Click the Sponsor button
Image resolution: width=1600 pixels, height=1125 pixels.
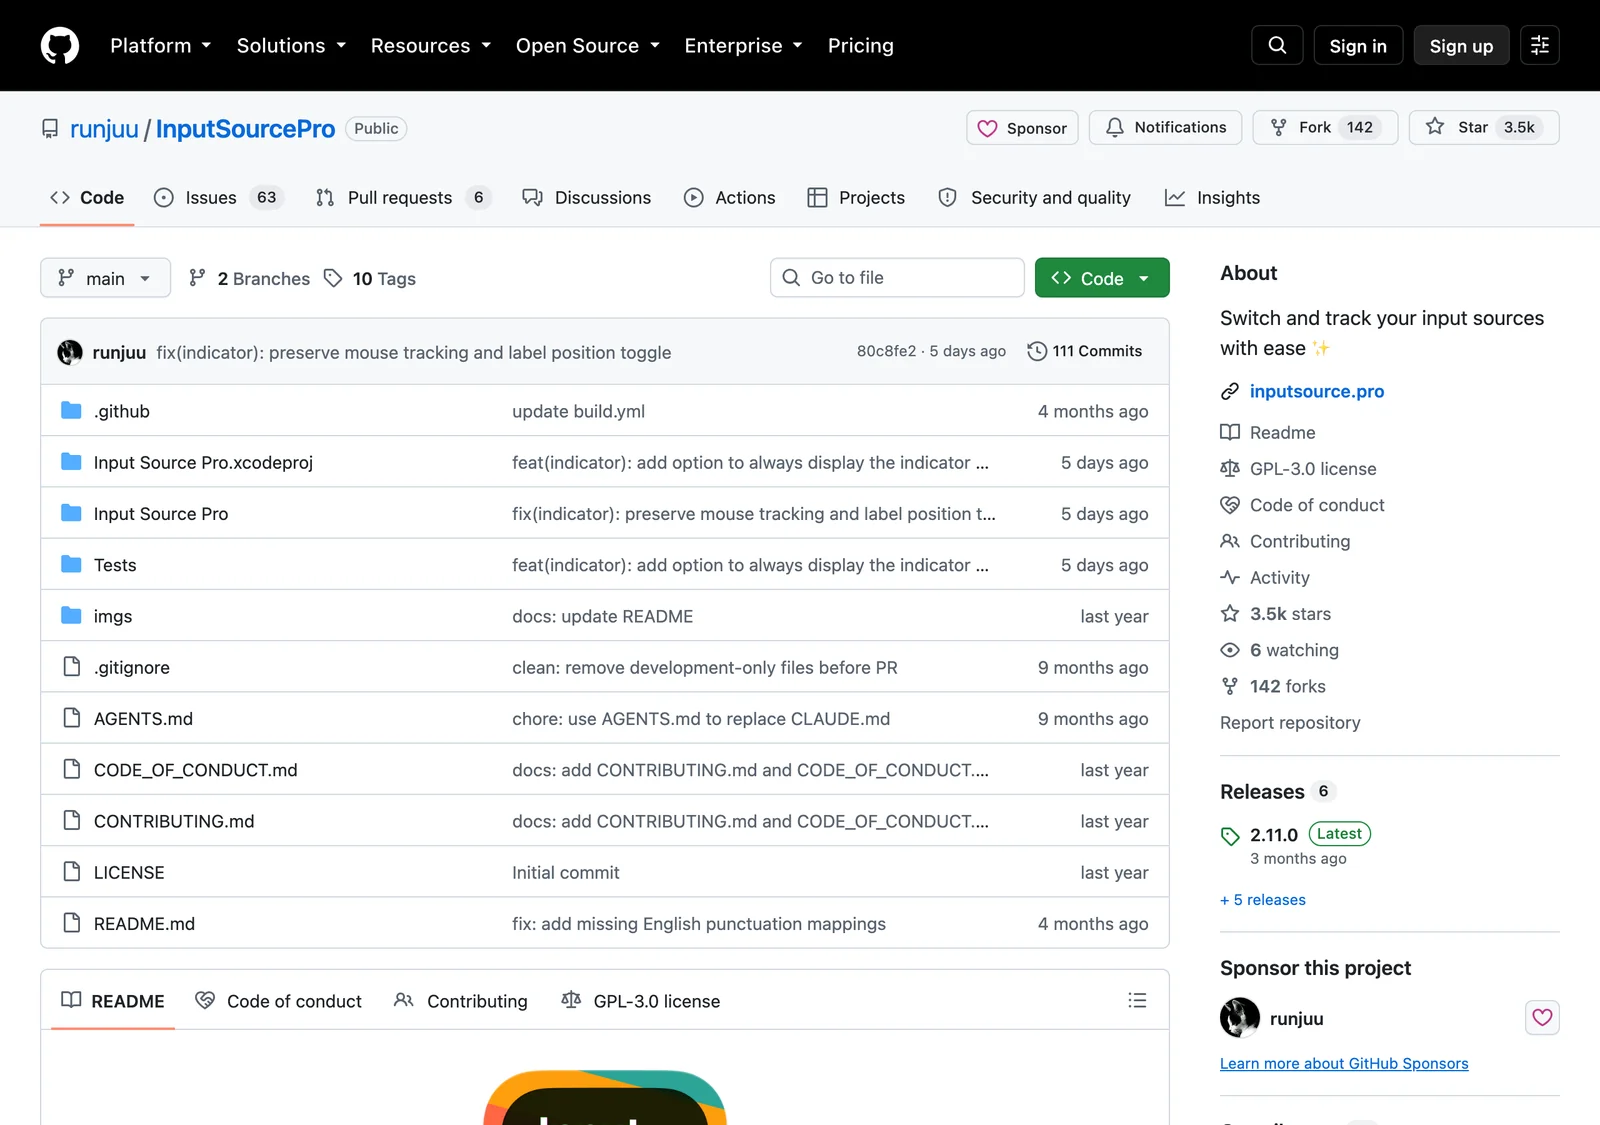[x=1022, y=127]
